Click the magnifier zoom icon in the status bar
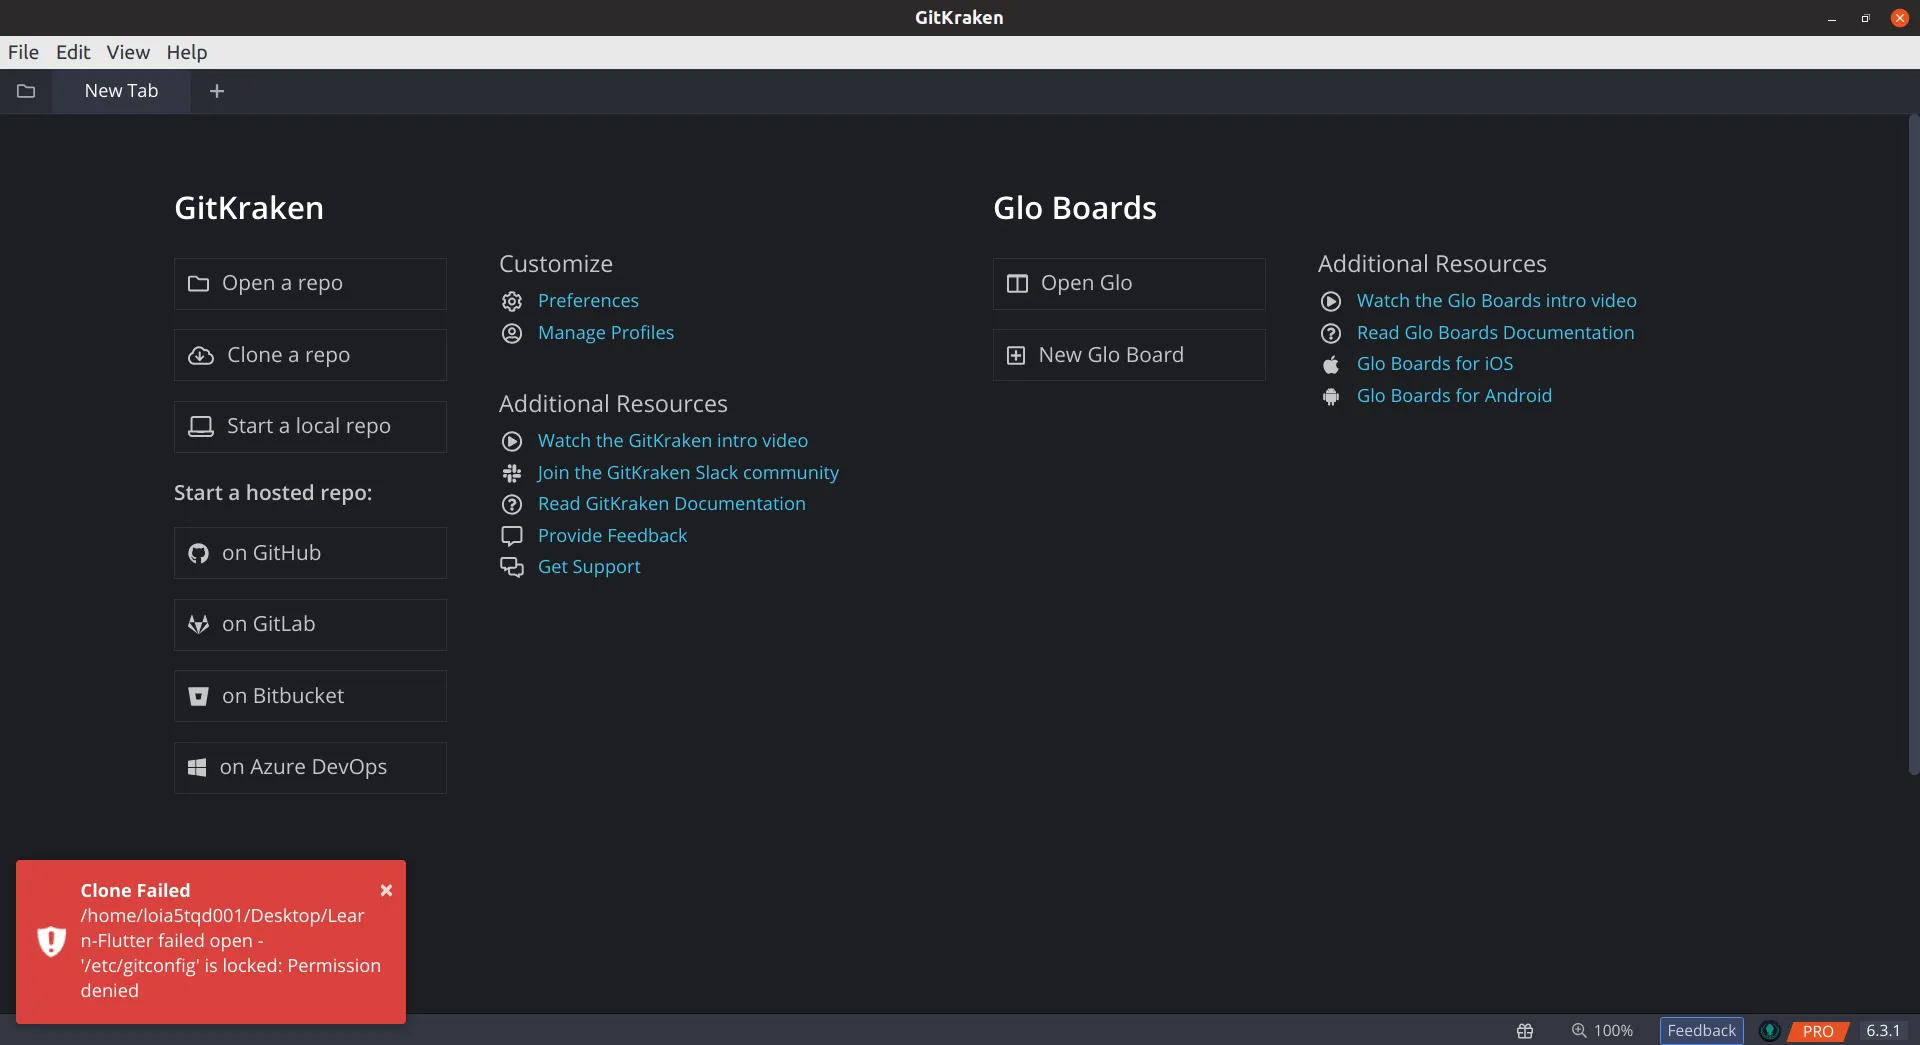Image resolution: width=1920 pixels, height=1045 pixels. tap(1579, 1031)
